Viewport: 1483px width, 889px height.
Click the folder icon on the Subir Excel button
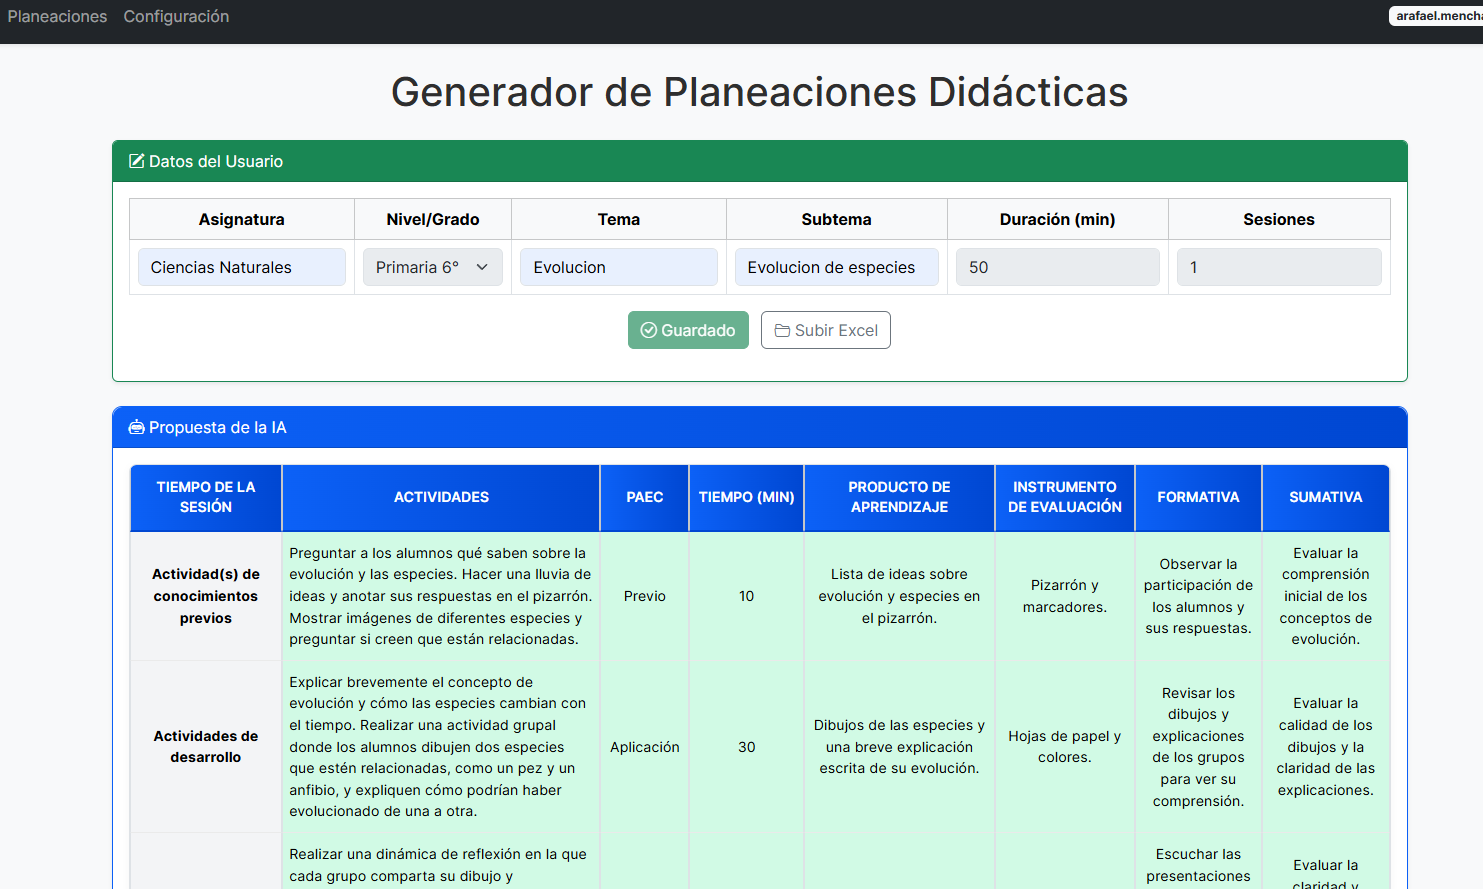click(x=782, y=330)
